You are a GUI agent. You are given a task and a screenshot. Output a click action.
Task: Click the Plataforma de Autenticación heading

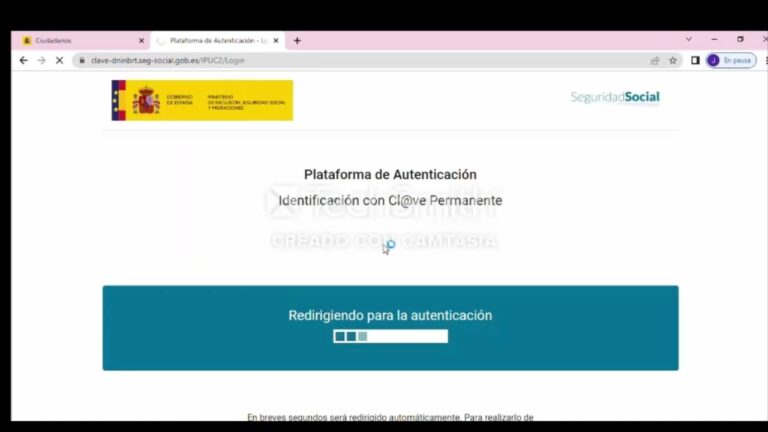click(390, 174)
